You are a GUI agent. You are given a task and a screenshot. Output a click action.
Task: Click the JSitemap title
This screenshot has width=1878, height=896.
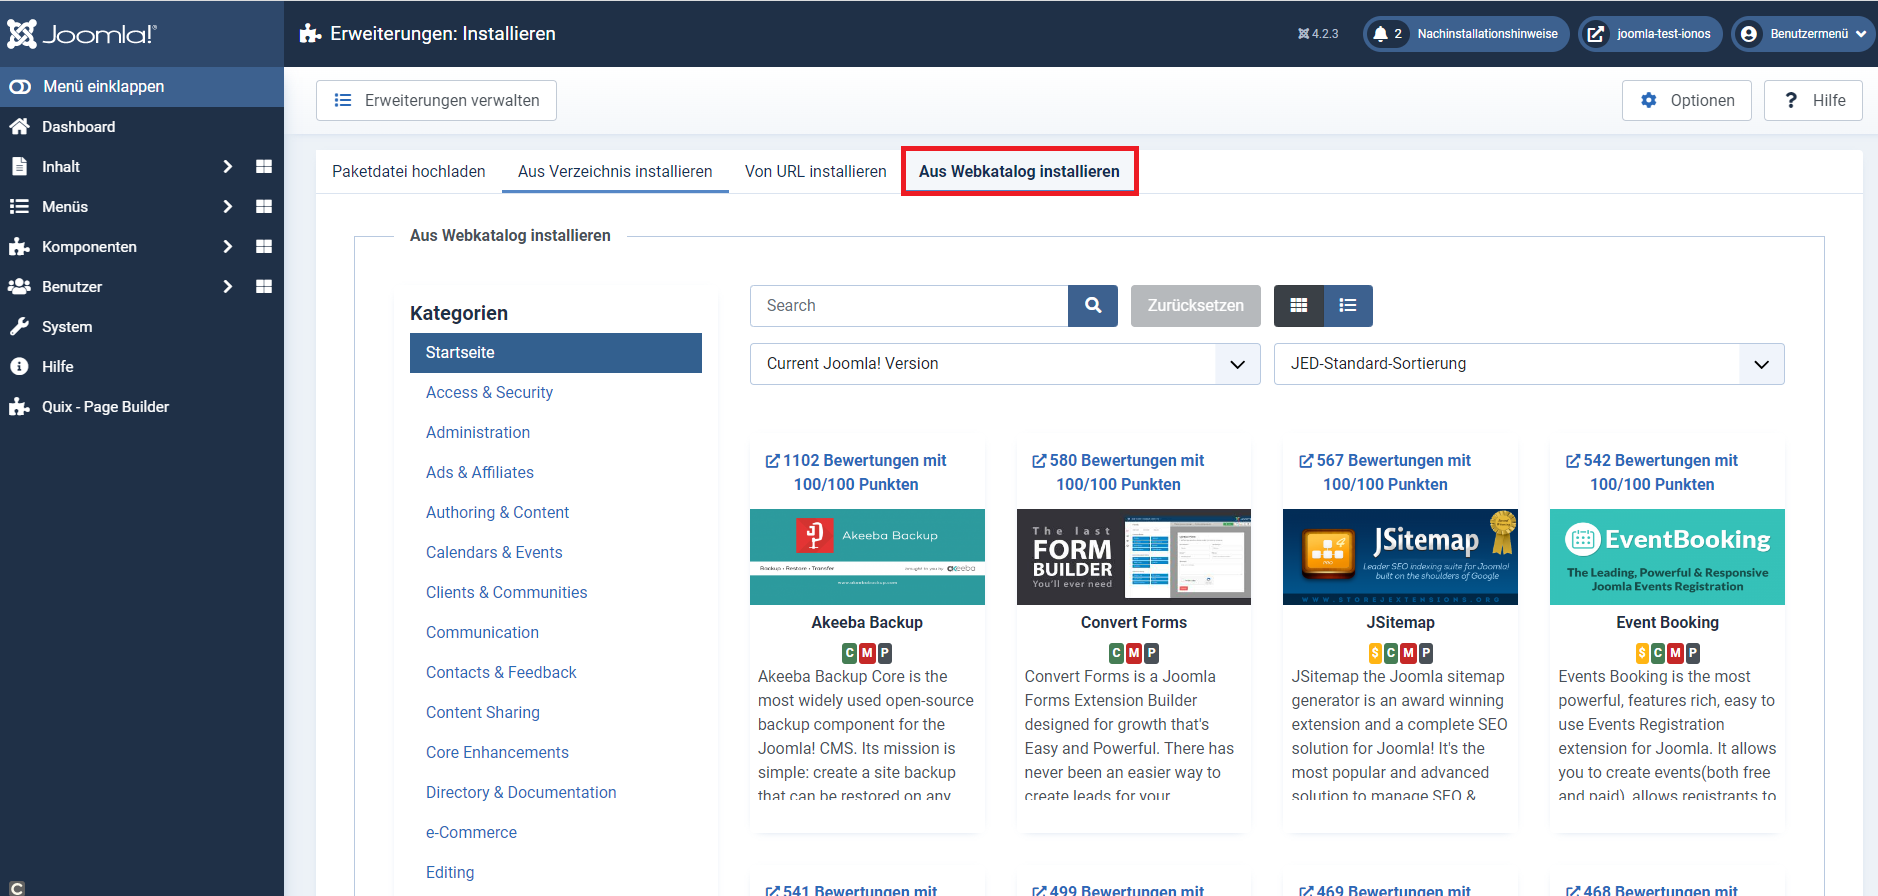(x=1400, y=623)
